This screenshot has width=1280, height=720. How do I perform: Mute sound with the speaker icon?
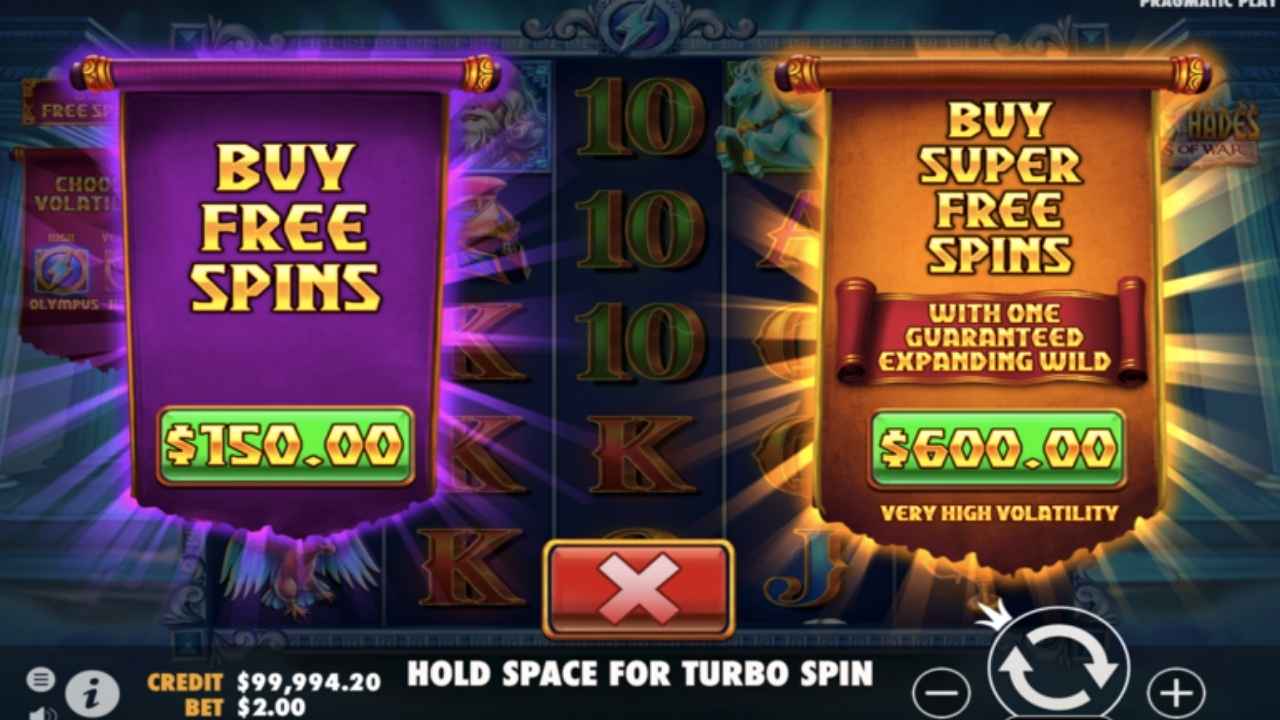[x=40, y=713]
